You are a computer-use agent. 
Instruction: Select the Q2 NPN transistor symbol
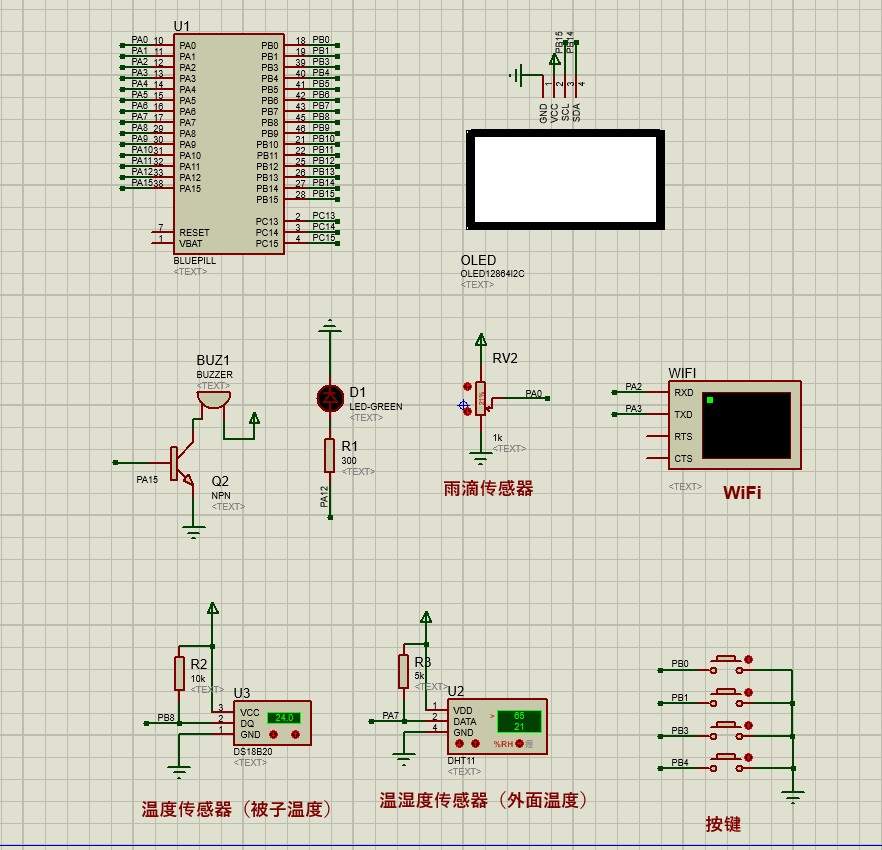coord(183,464)
